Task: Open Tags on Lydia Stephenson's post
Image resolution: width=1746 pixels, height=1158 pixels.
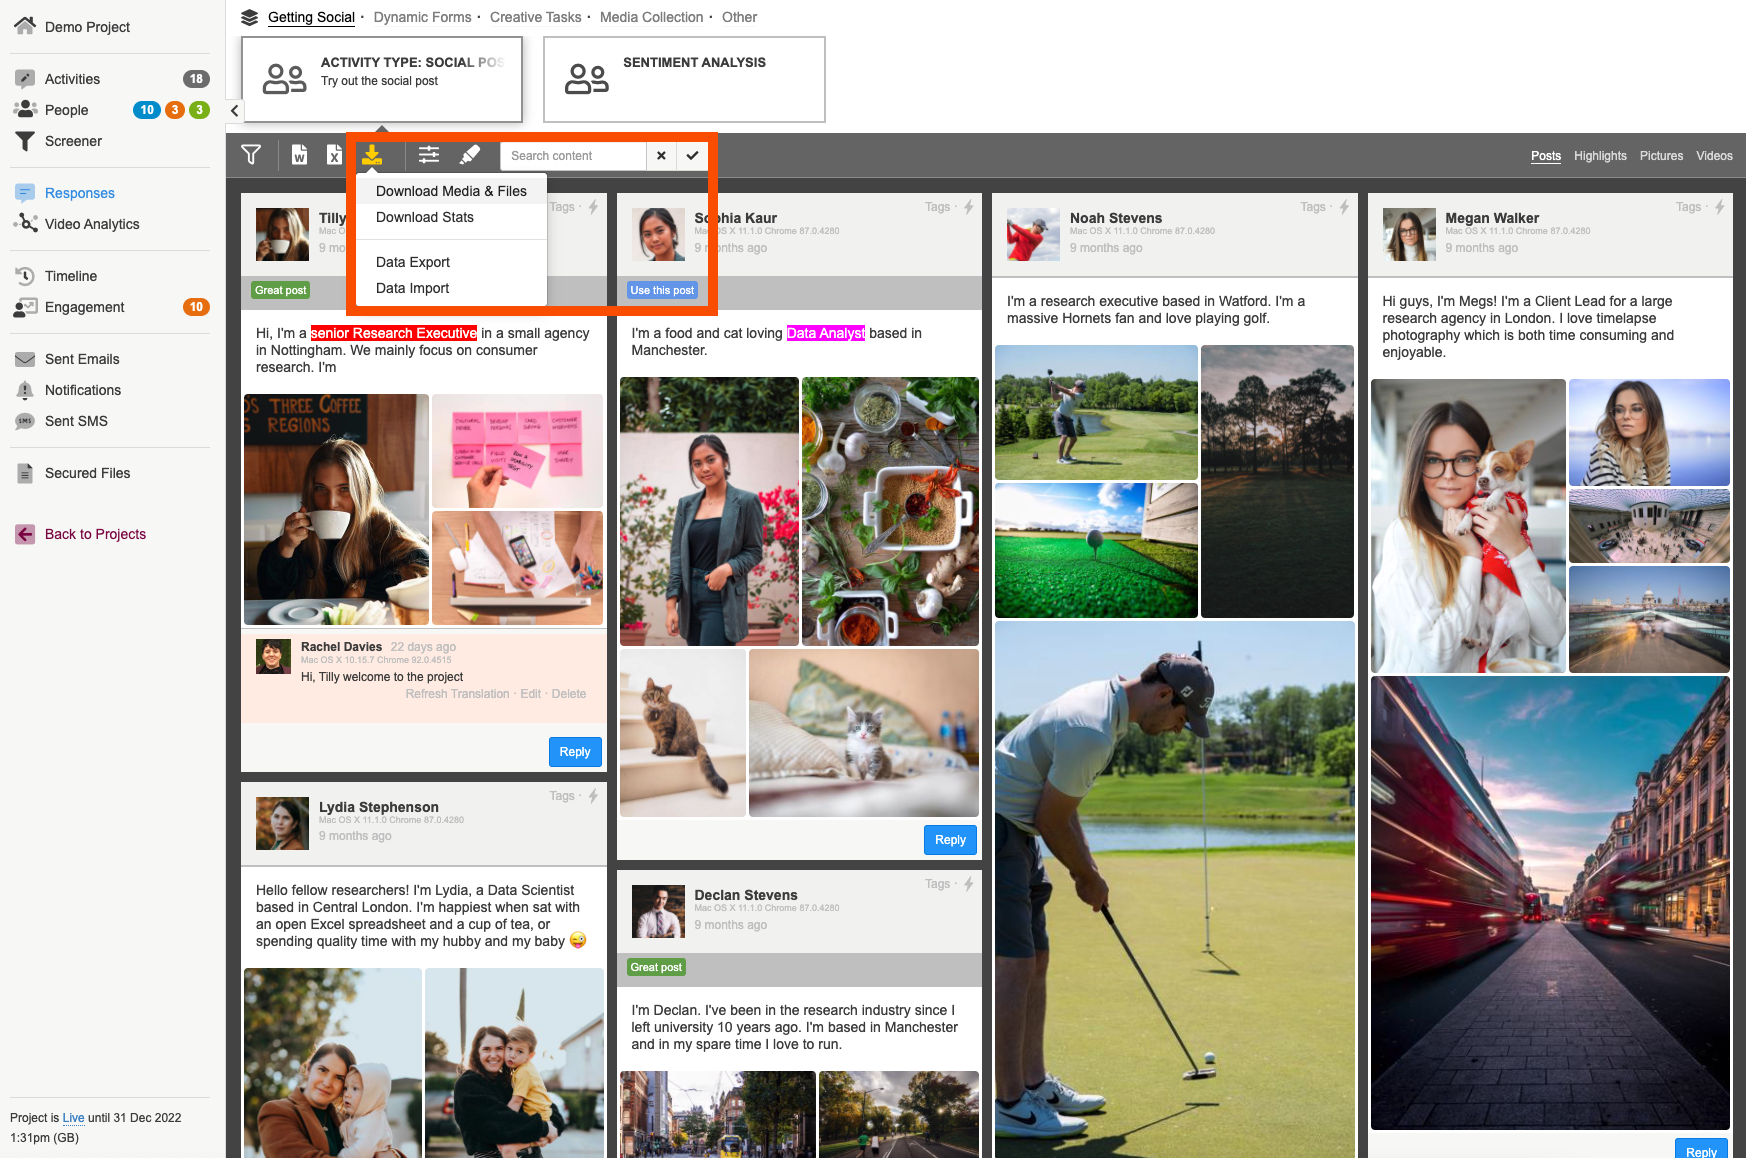Action: click(x=561, y=796)
